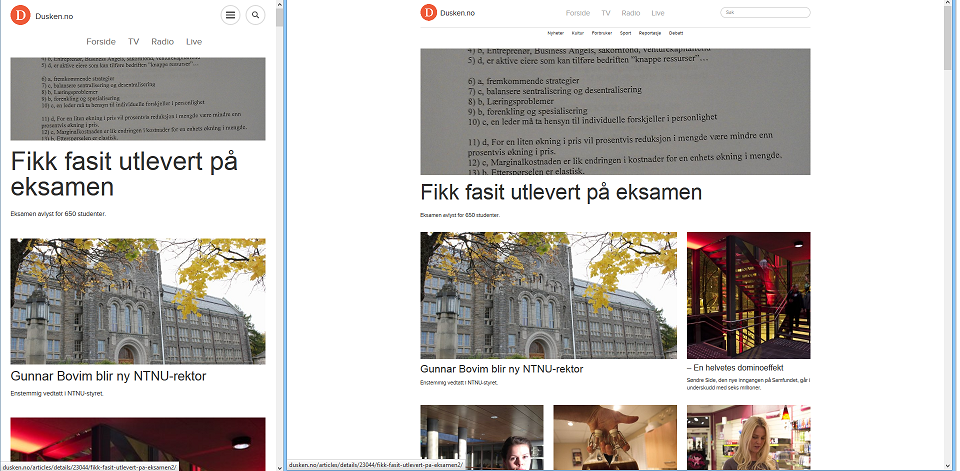Click Dusken.no site name in left window

click(54, 16)
